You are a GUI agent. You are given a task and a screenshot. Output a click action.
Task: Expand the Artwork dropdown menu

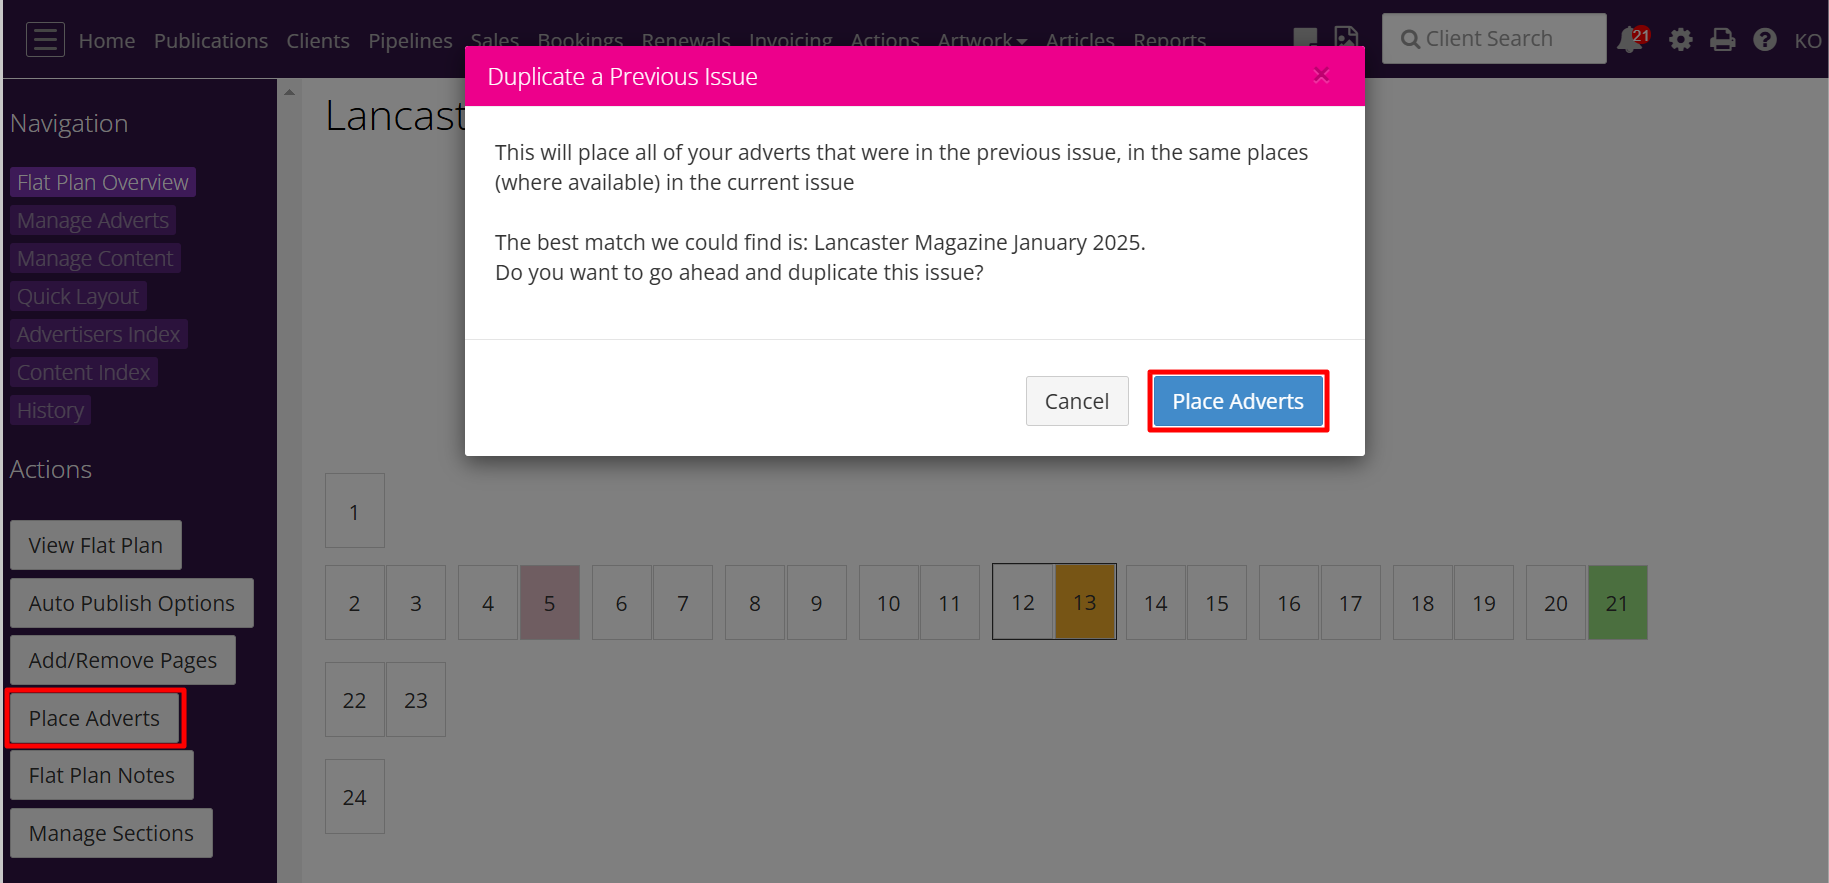coord(982,41)
